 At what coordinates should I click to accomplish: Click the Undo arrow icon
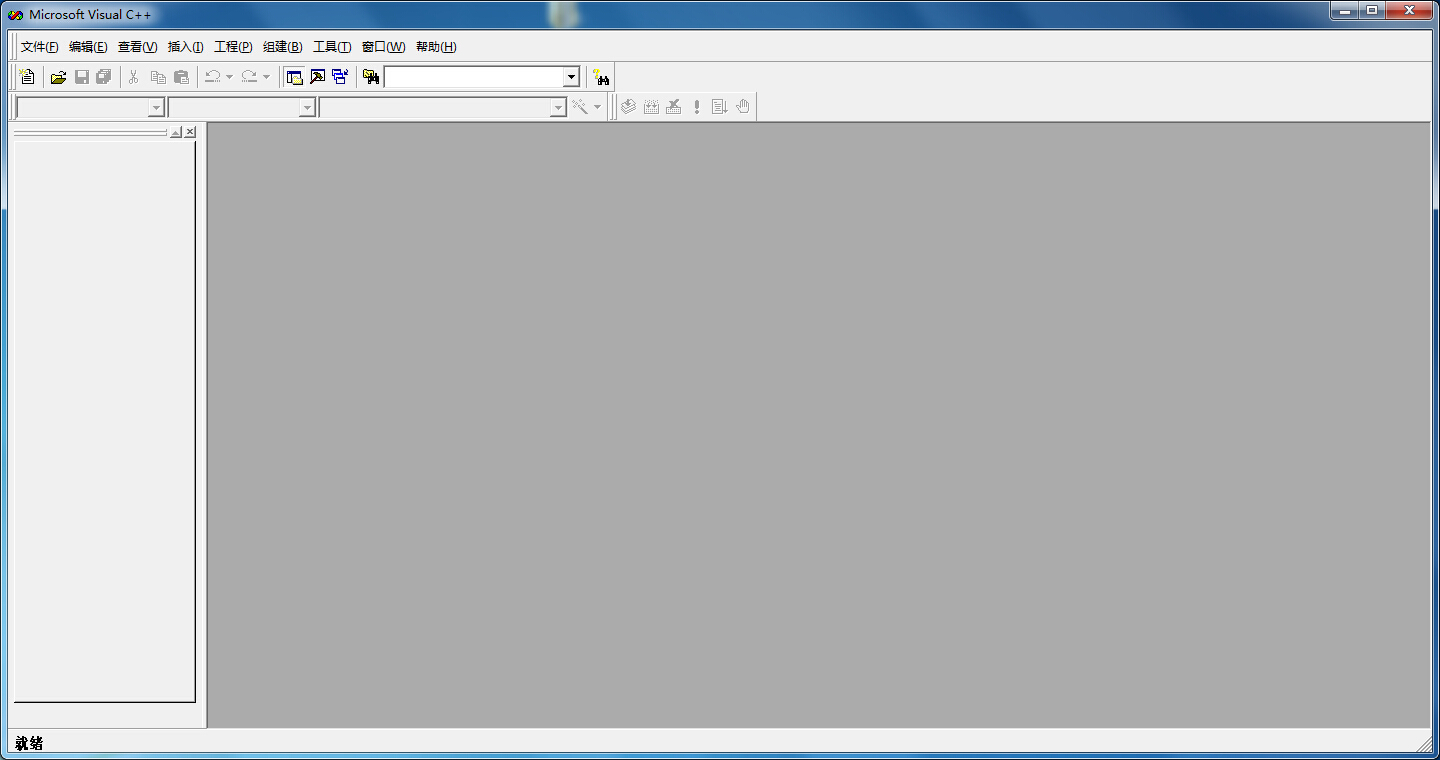click(x=212, y=77)
